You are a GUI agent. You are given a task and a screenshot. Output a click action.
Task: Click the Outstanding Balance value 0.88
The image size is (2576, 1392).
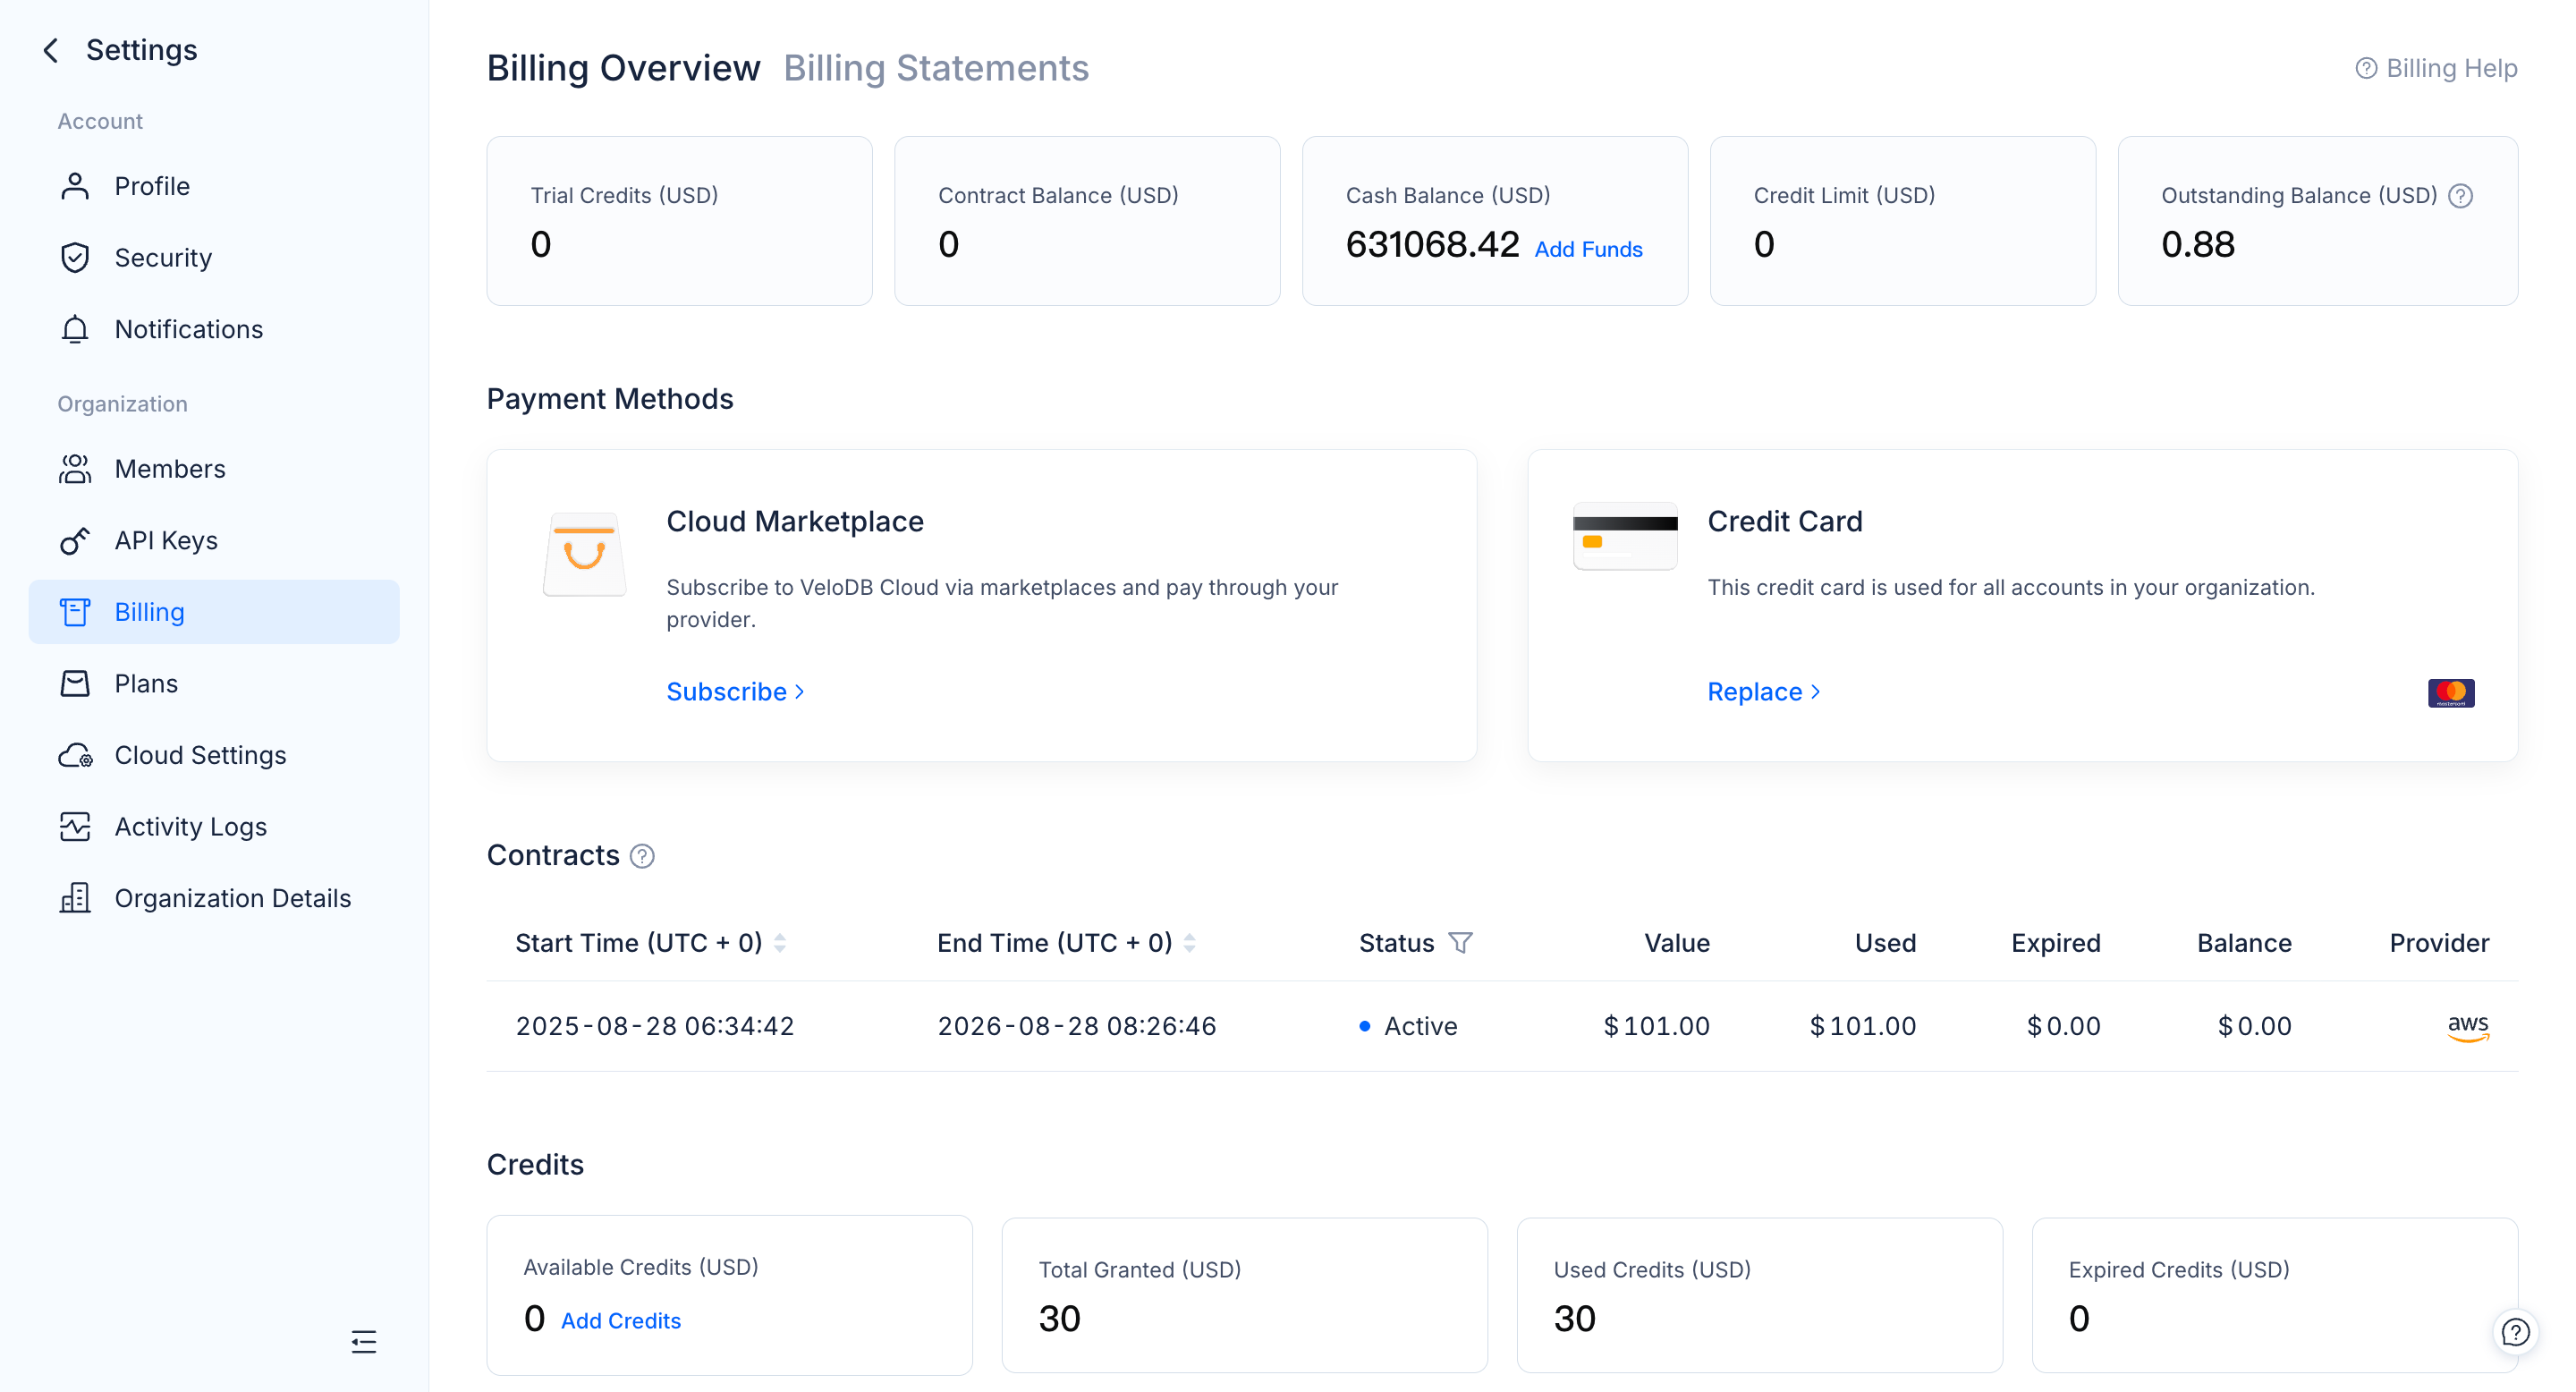tap(2198, 244)
